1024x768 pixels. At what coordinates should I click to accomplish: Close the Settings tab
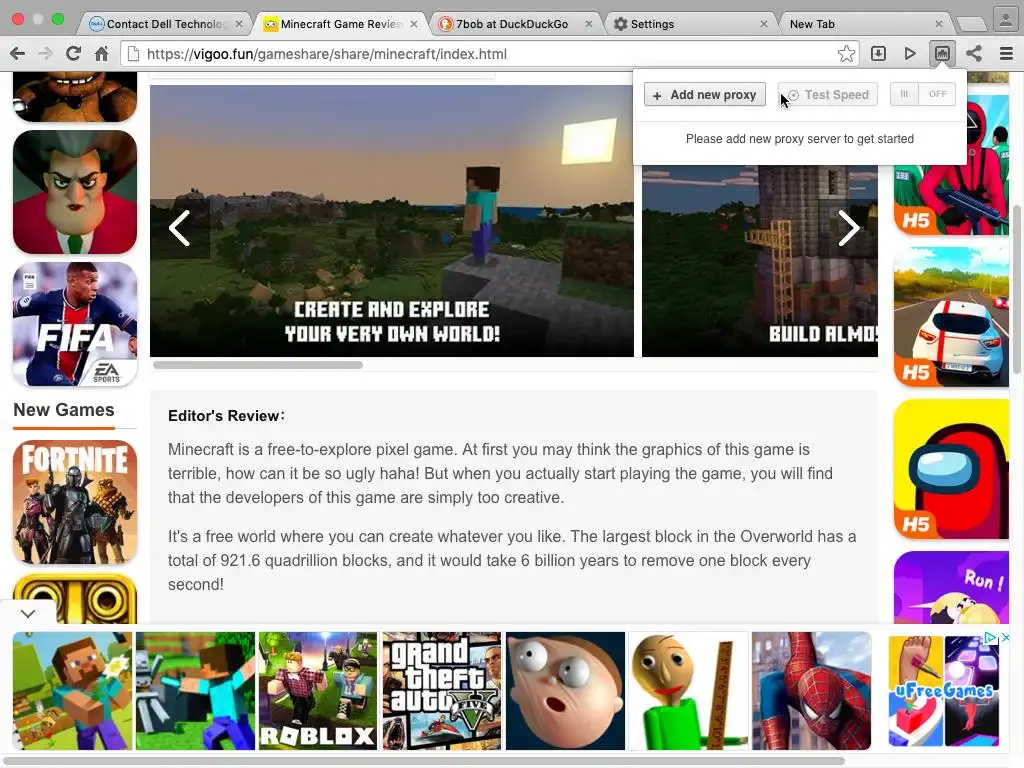coord(763,24)
